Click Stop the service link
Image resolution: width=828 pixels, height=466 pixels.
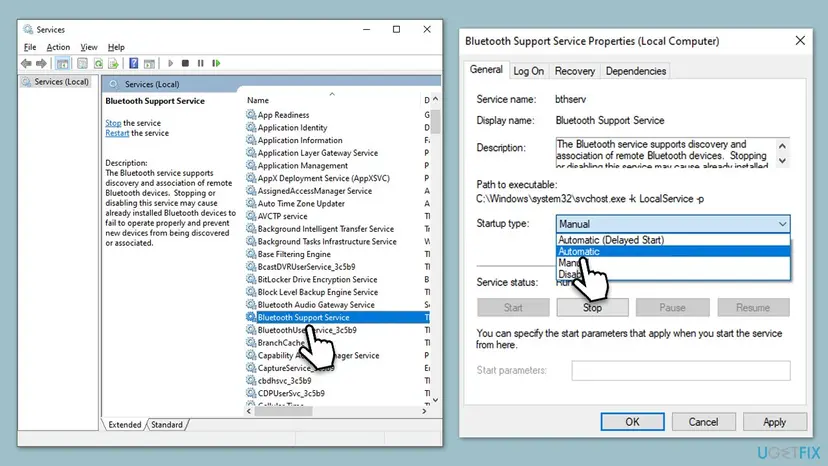tap(113, 123)
